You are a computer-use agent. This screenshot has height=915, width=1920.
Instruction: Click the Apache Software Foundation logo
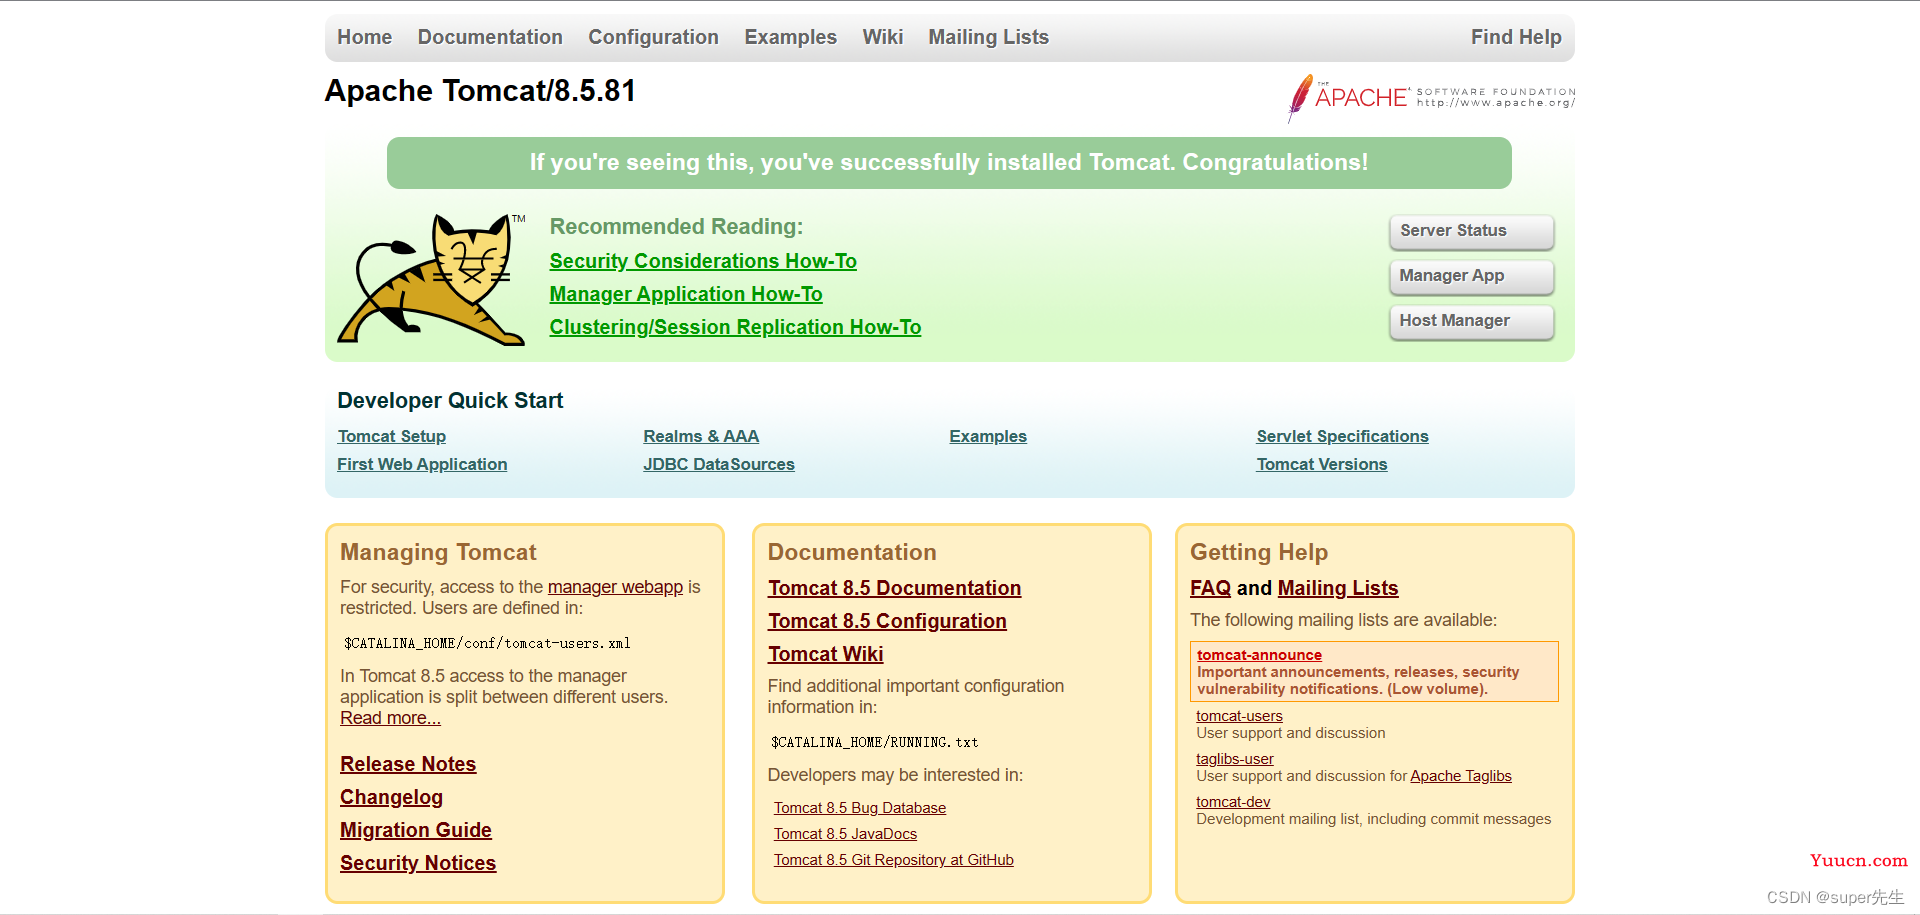[1431, 98]
